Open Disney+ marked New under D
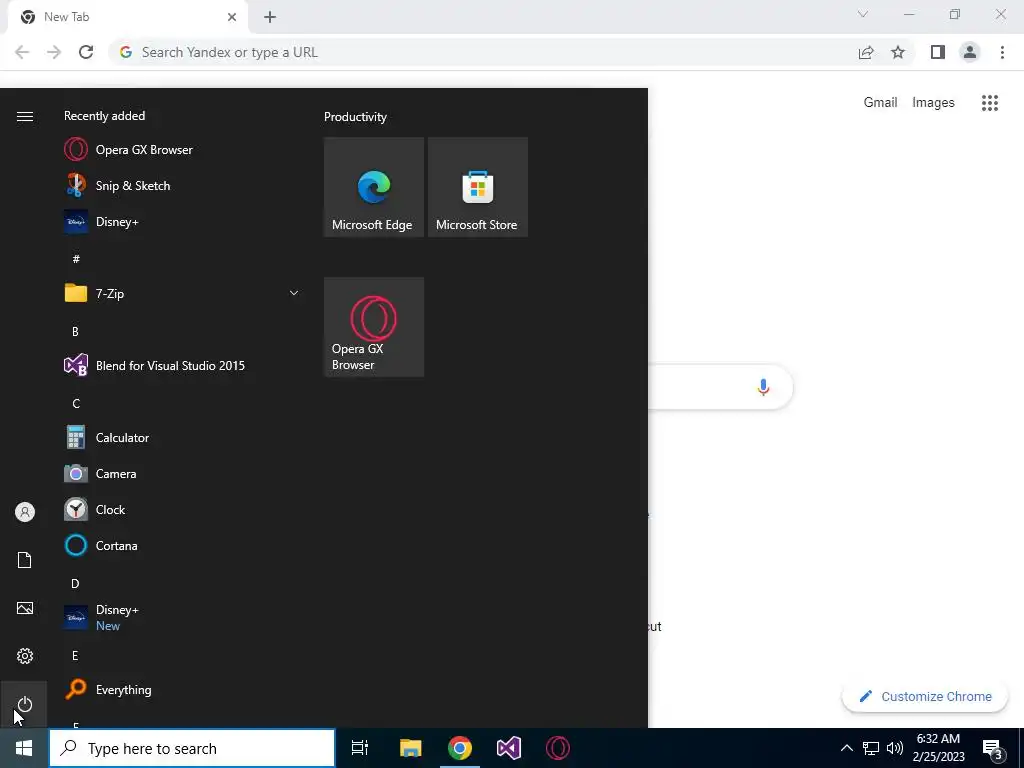 tap(180, 617)
